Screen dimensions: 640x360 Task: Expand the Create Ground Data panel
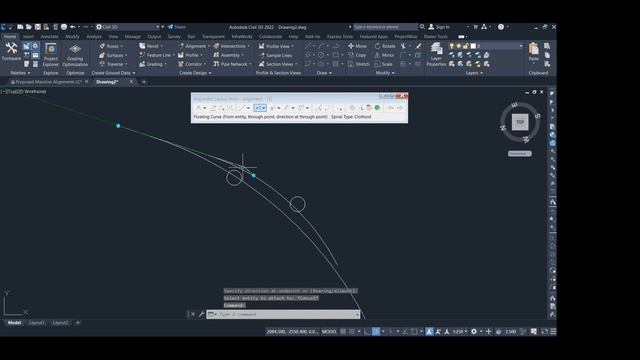tap(113, 73)
